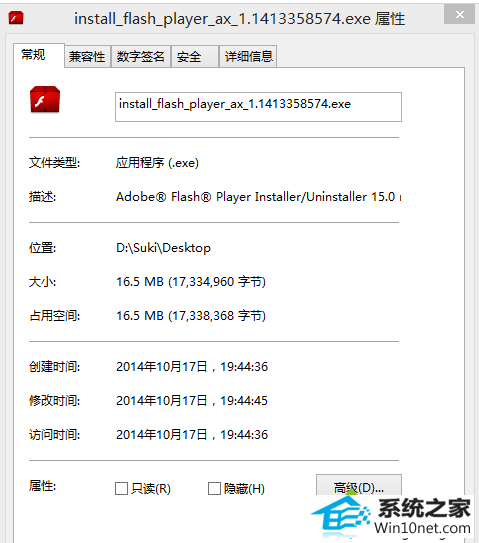Click the file name input field

258,107
